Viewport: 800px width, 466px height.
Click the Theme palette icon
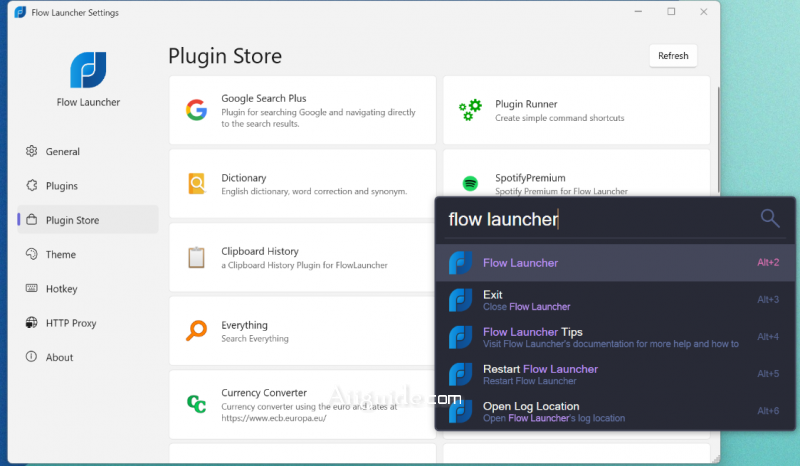[x=32, y=254]
